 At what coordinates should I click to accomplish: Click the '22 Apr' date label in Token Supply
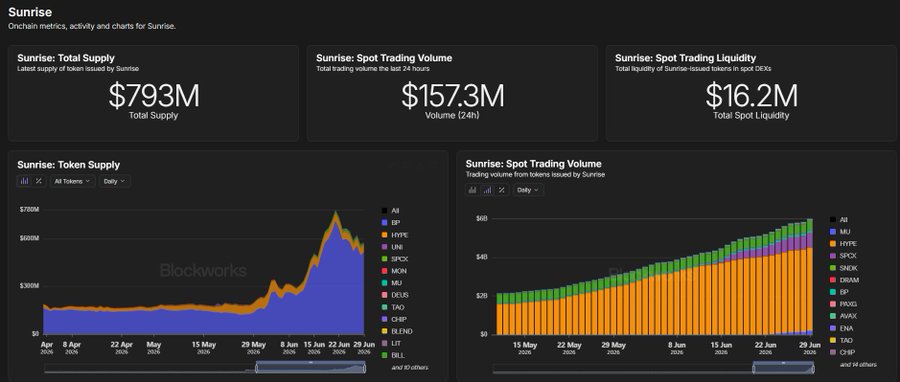[121, 345]
